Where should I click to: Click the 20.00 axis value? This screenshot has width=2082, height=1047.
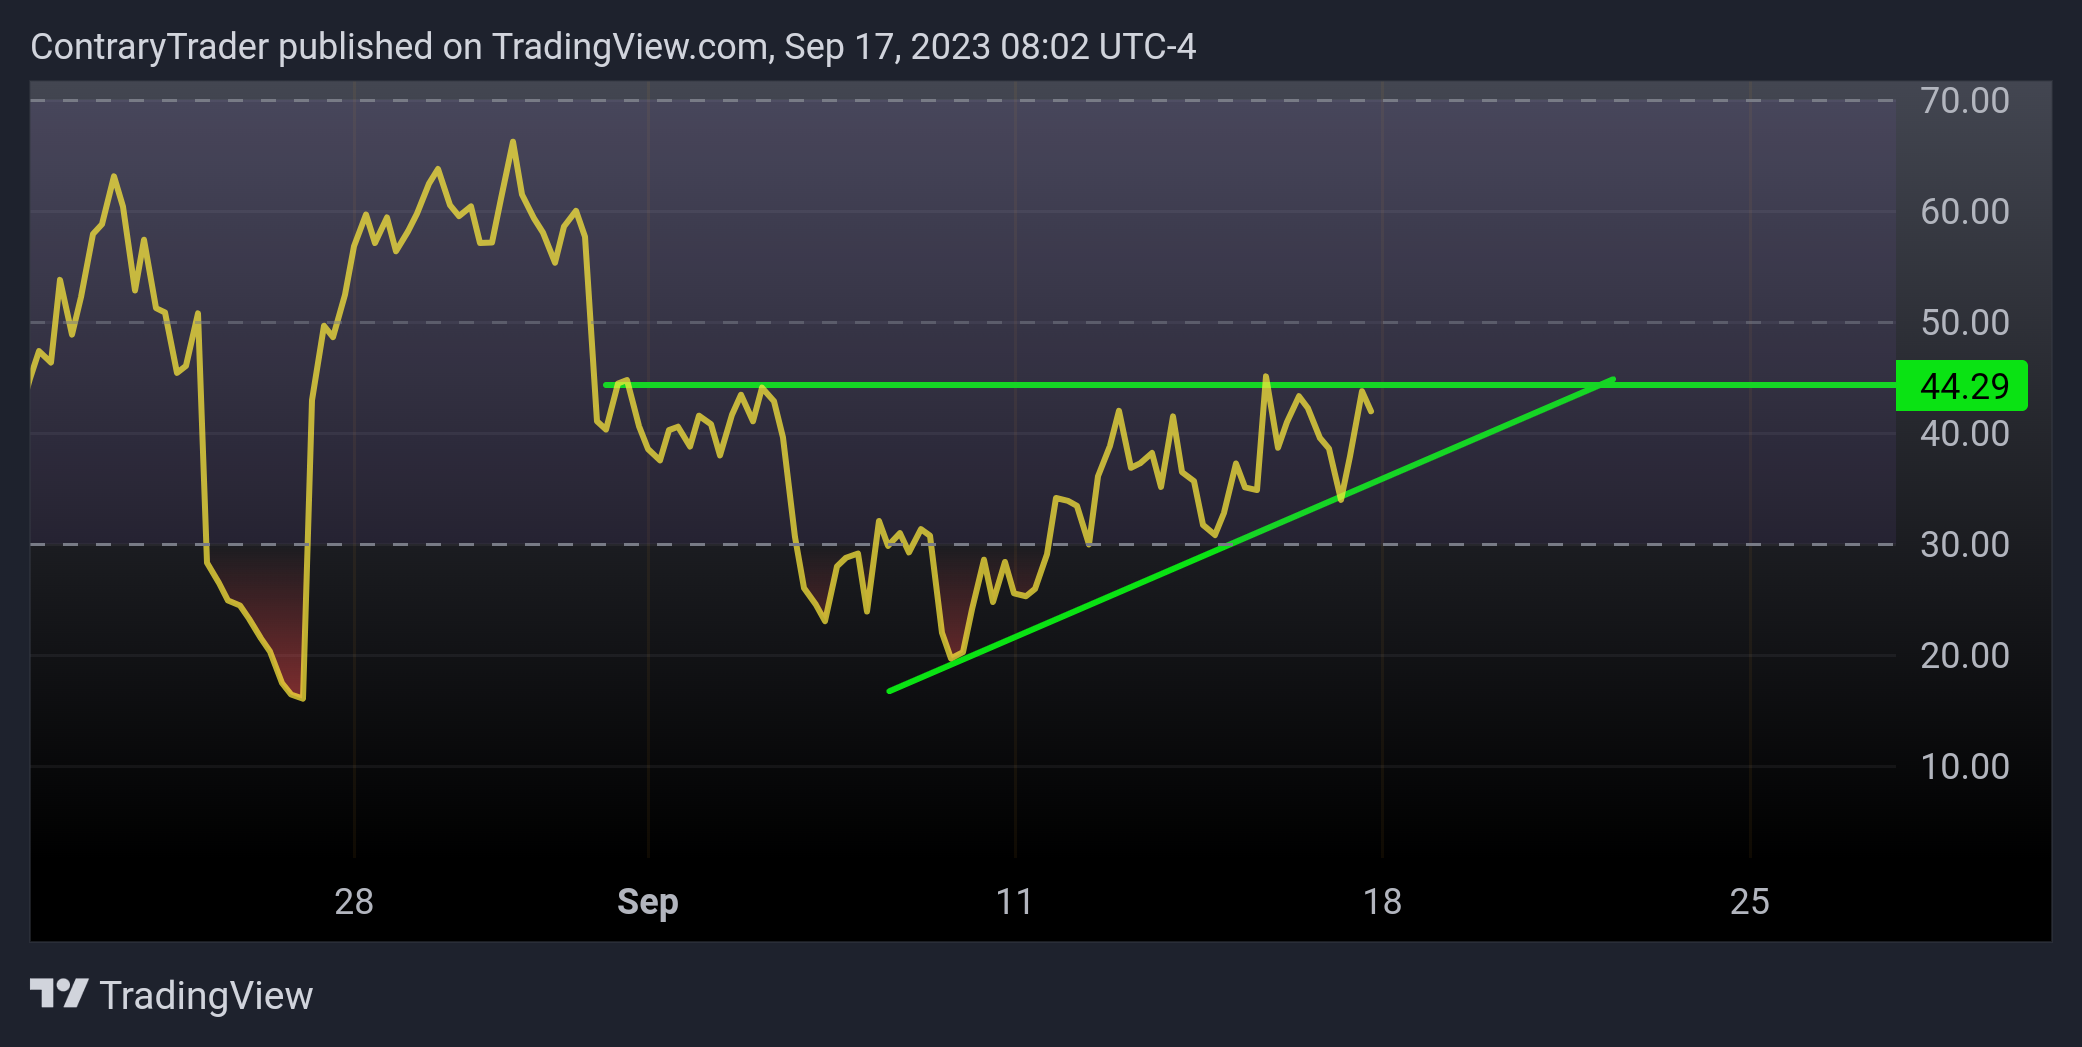[x=1964, y=656]
